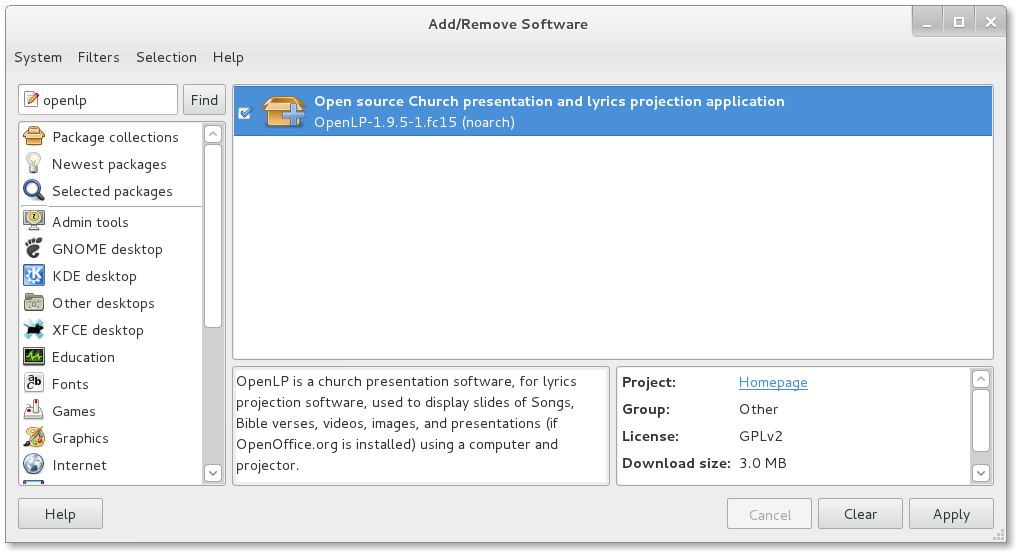The image size is (1016, 552).
Task: Click the Help button at bottom left
Action: click(60, 514)
